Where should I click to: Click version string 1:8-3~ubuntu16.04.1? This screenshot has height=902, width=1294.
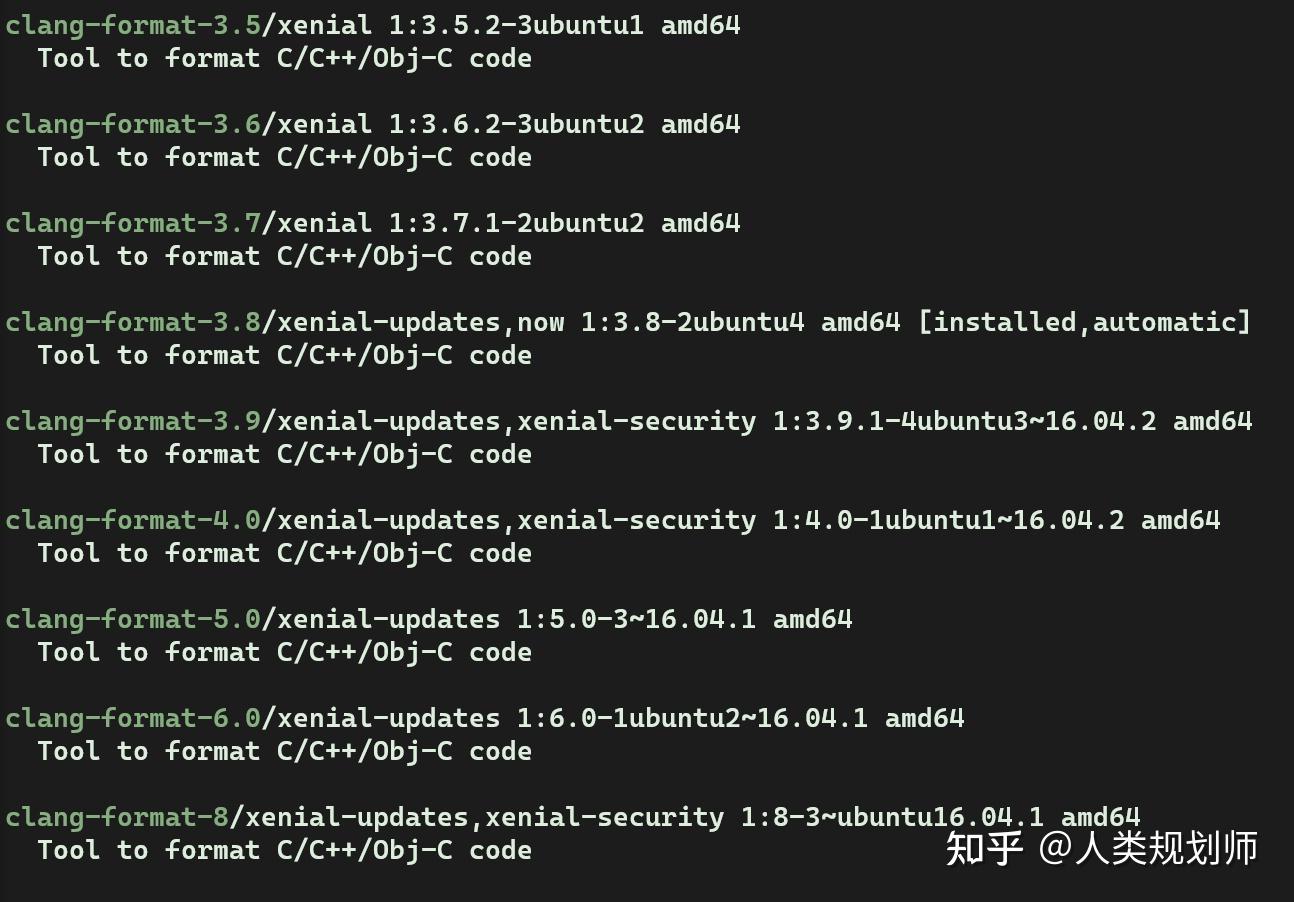893,817
